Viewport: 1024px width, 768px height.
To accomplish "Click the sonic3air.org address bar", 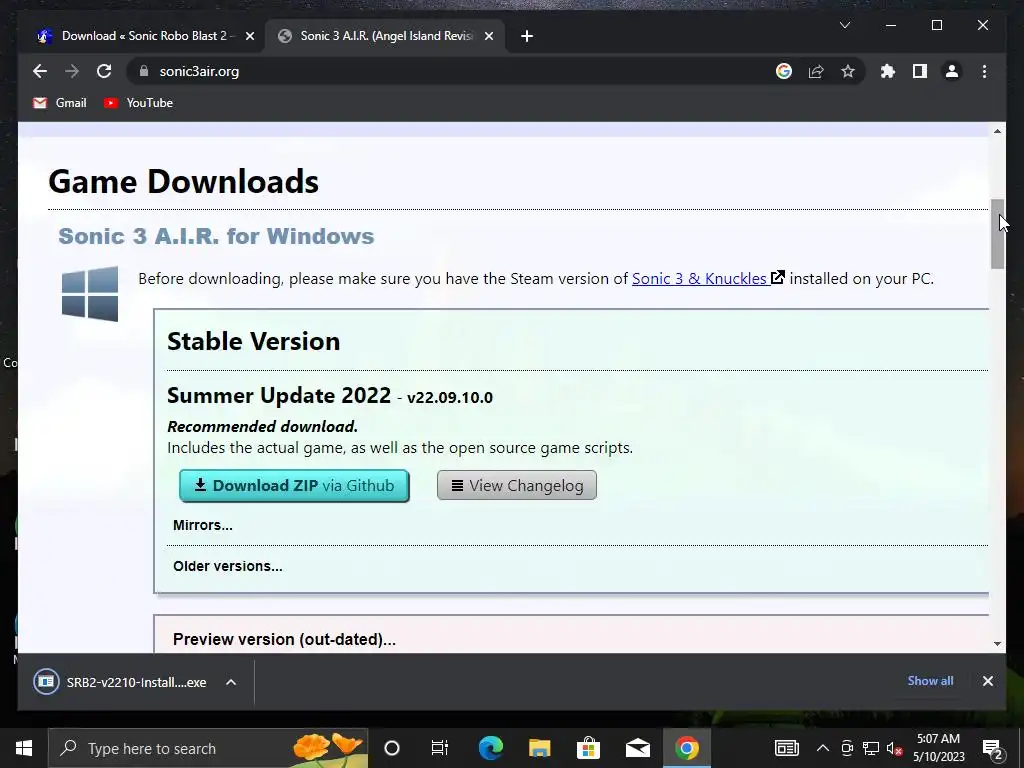I will [x=457, y=71].
